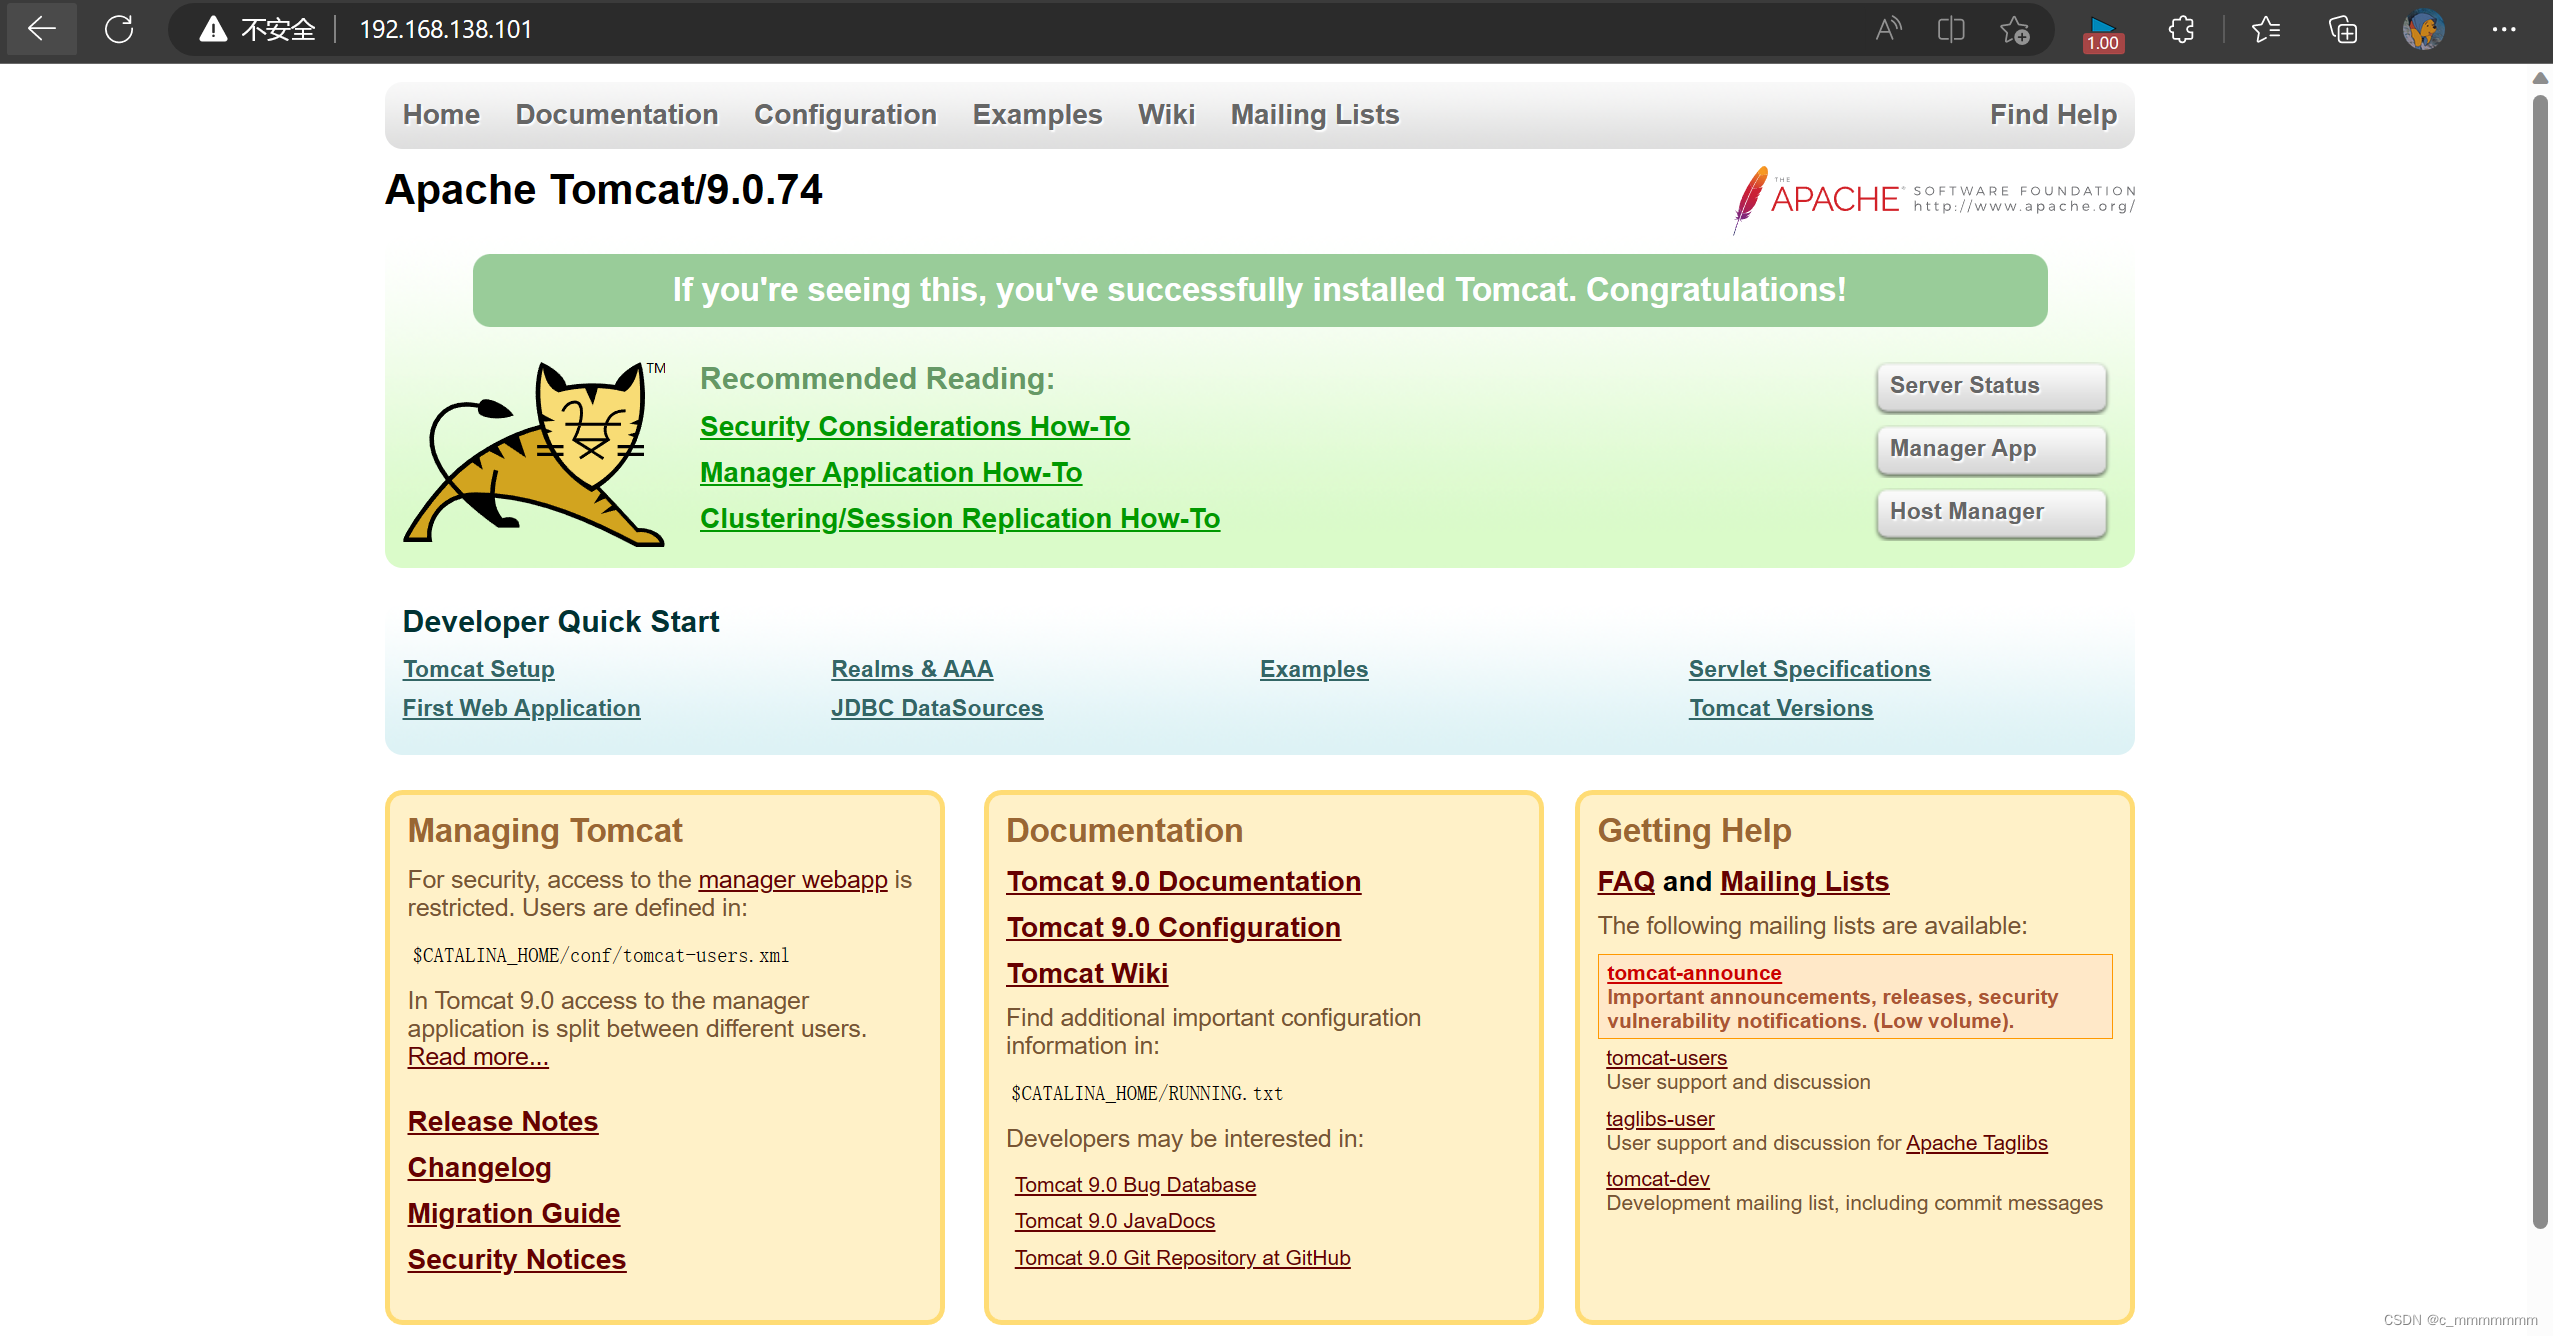Add page to favorites star icon
Image resolution: width=2553 pixels, height=1336 pixels.
pos(2015,30)
